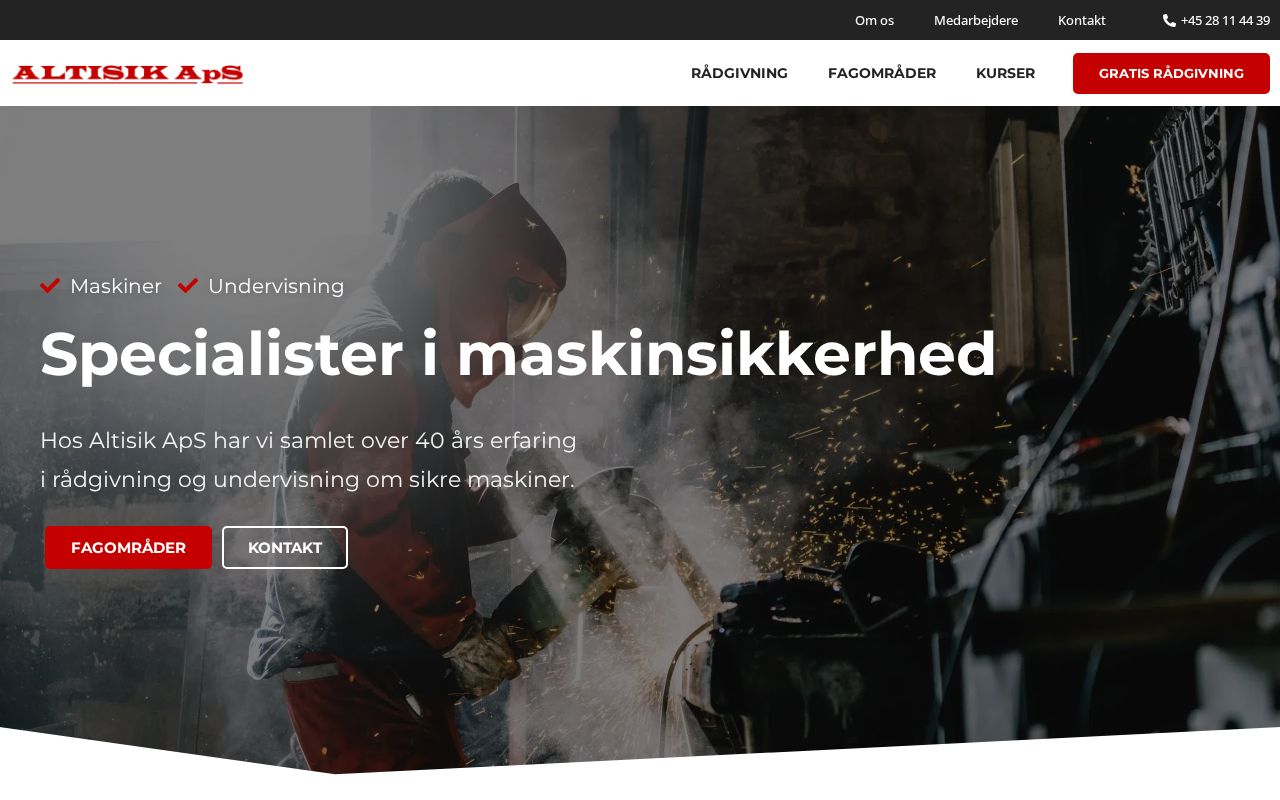Open the Om os page
This screenshot has height=800, width=1280.
[874, 20]
